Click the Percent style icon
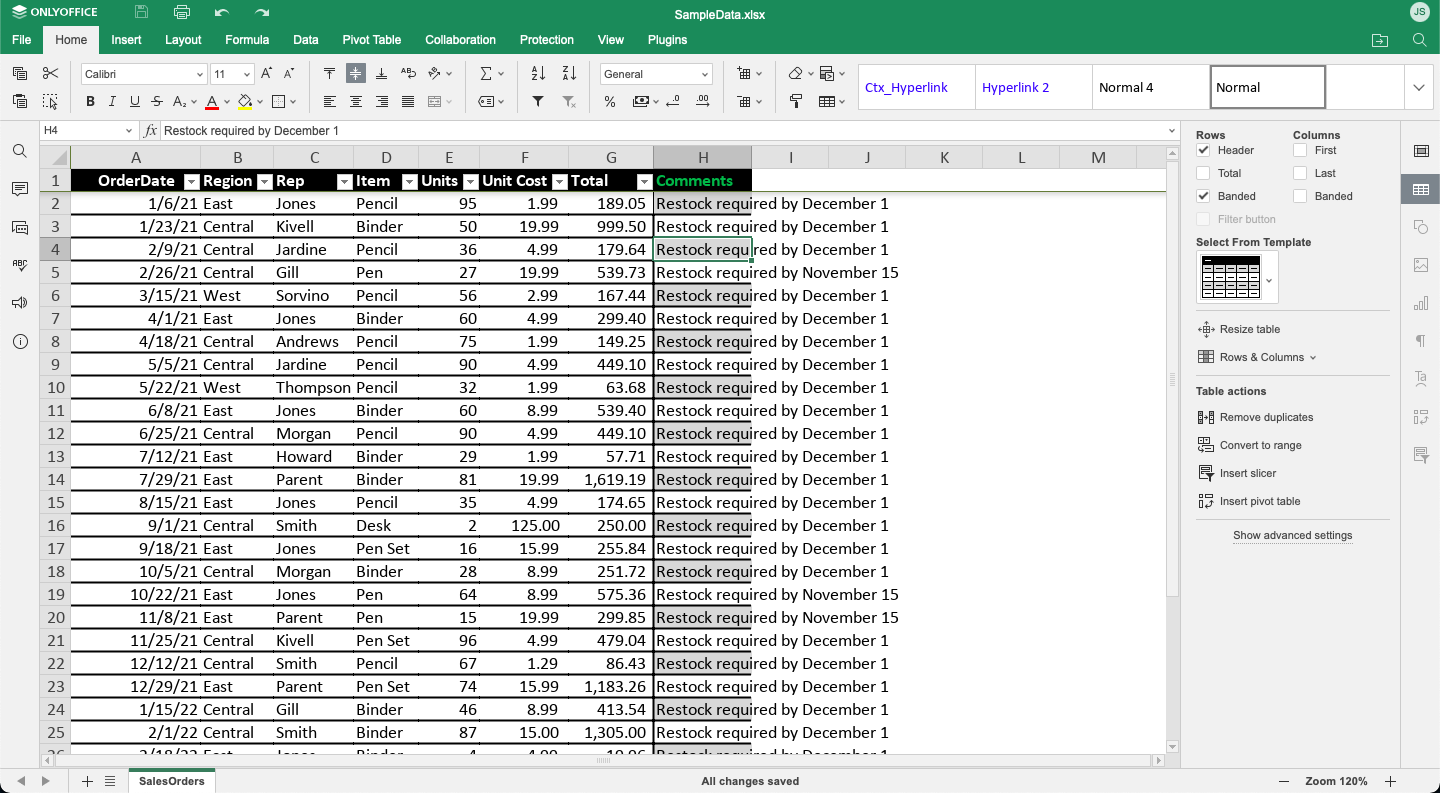This screenshot has width=1440, height=793. (x=610, y=101)
